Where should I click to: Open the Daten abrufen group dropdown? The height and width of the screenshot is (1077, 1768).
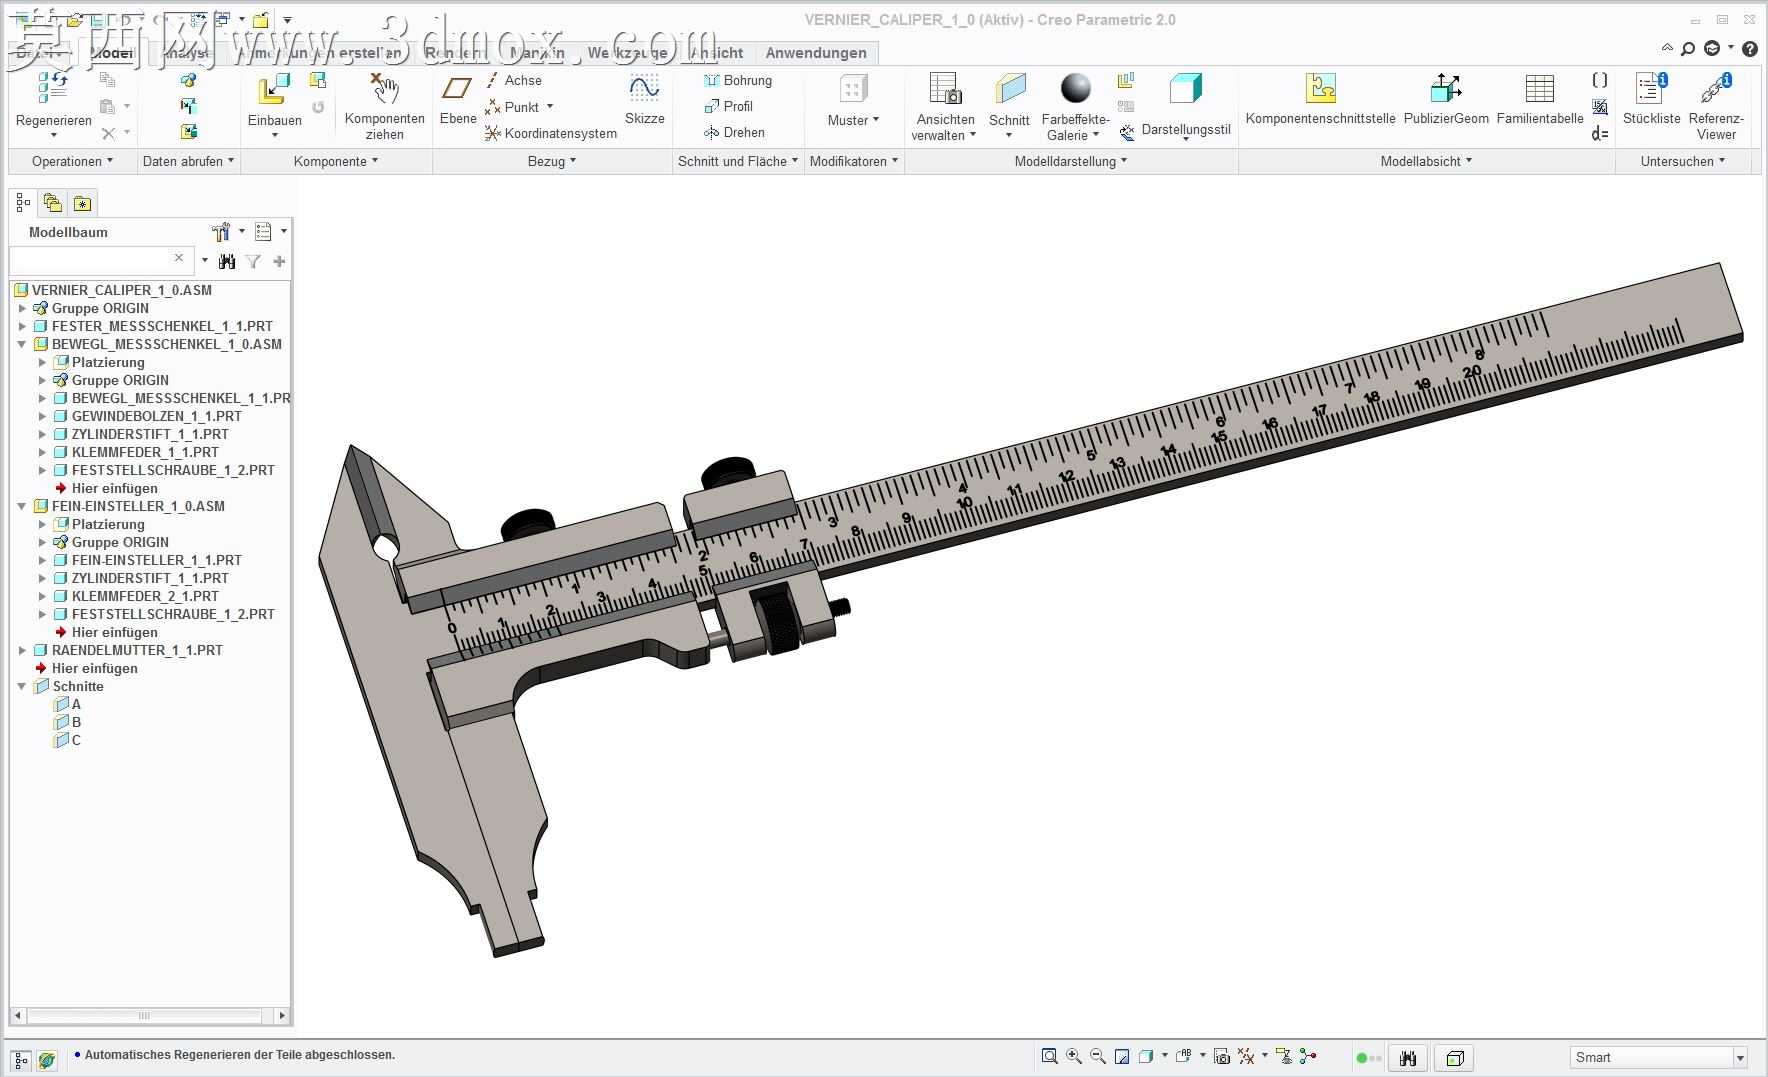click(x=188, y=161)
